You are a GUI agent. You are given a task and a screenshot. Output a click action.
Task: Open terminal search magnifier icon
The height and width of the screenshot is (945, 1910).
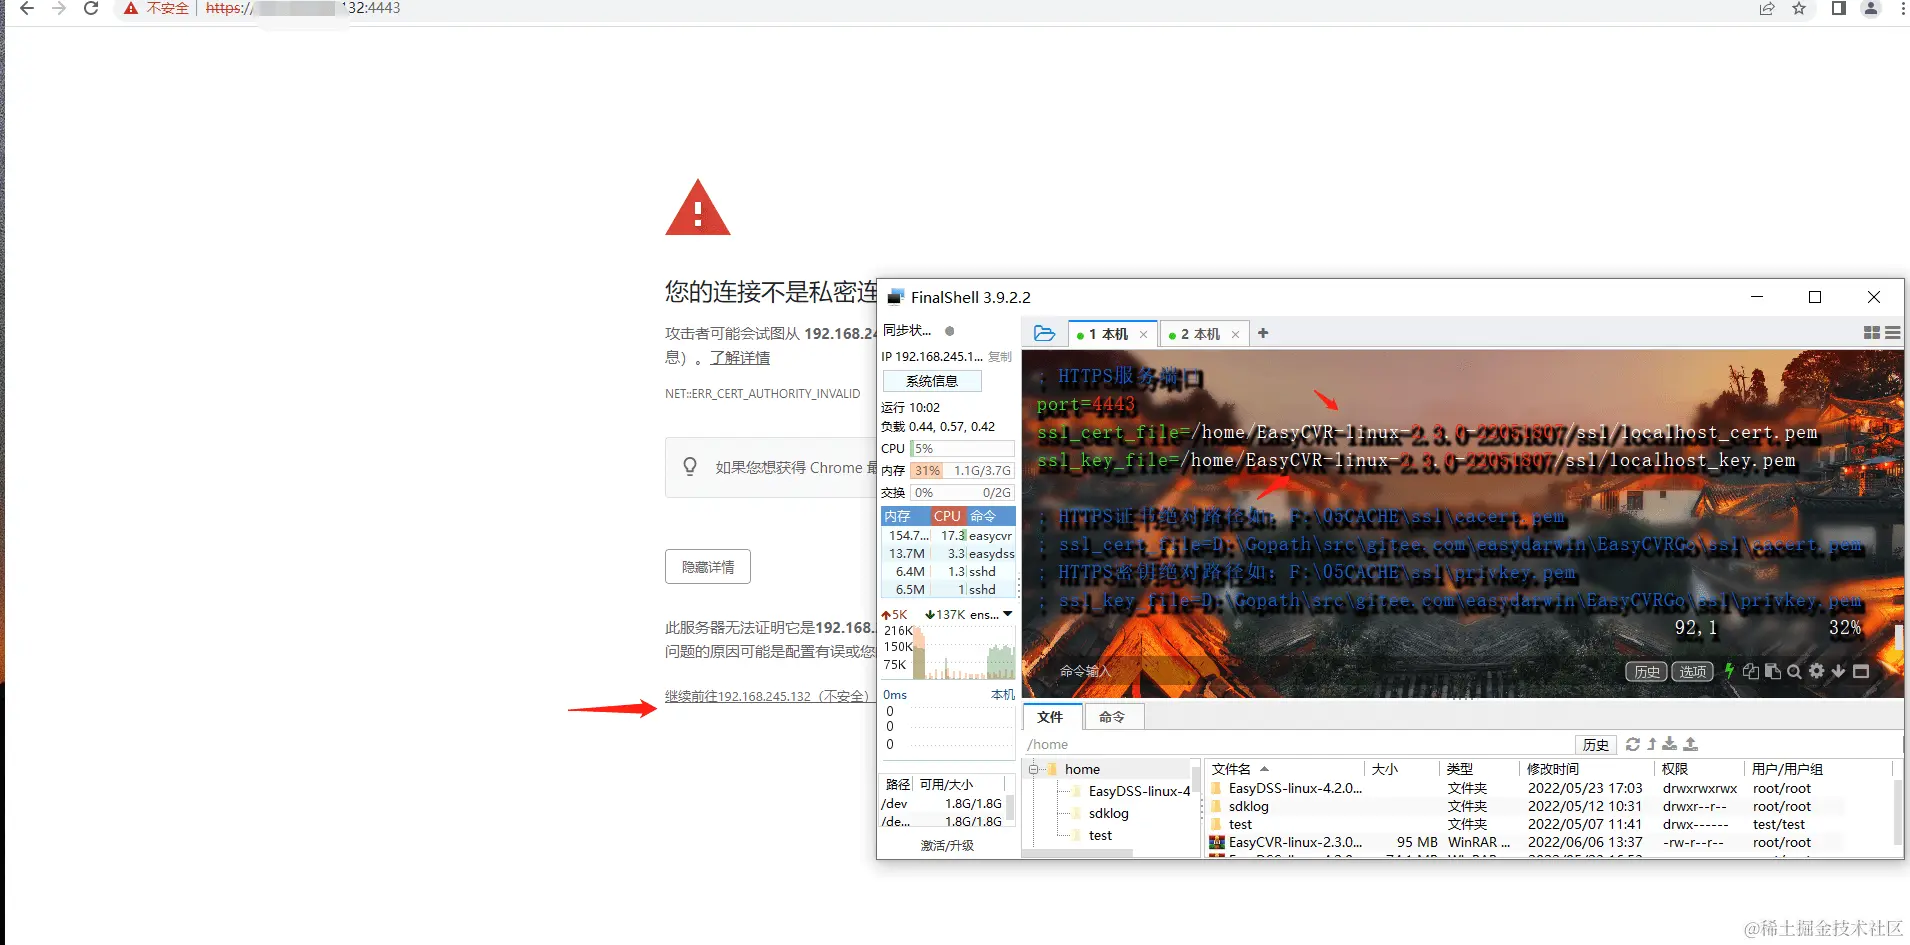[x=1795, y=671]
